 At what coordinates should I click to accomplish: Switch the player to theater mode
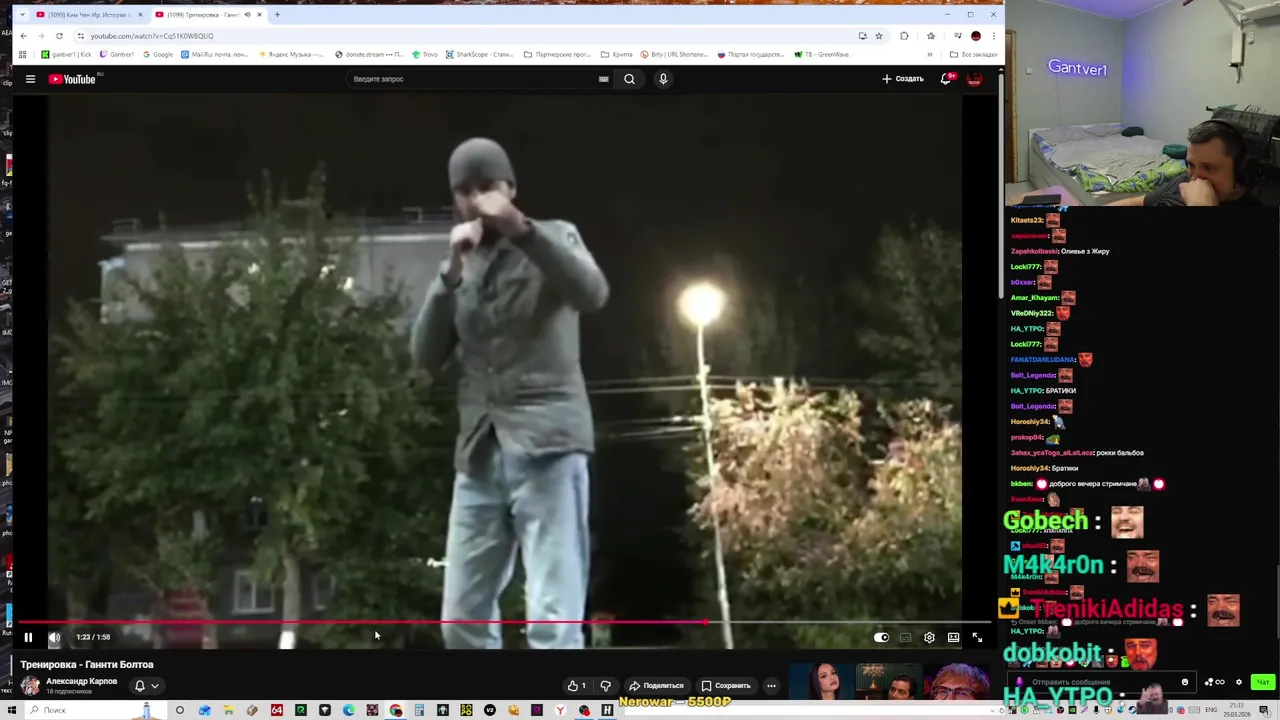coord(953,637)
